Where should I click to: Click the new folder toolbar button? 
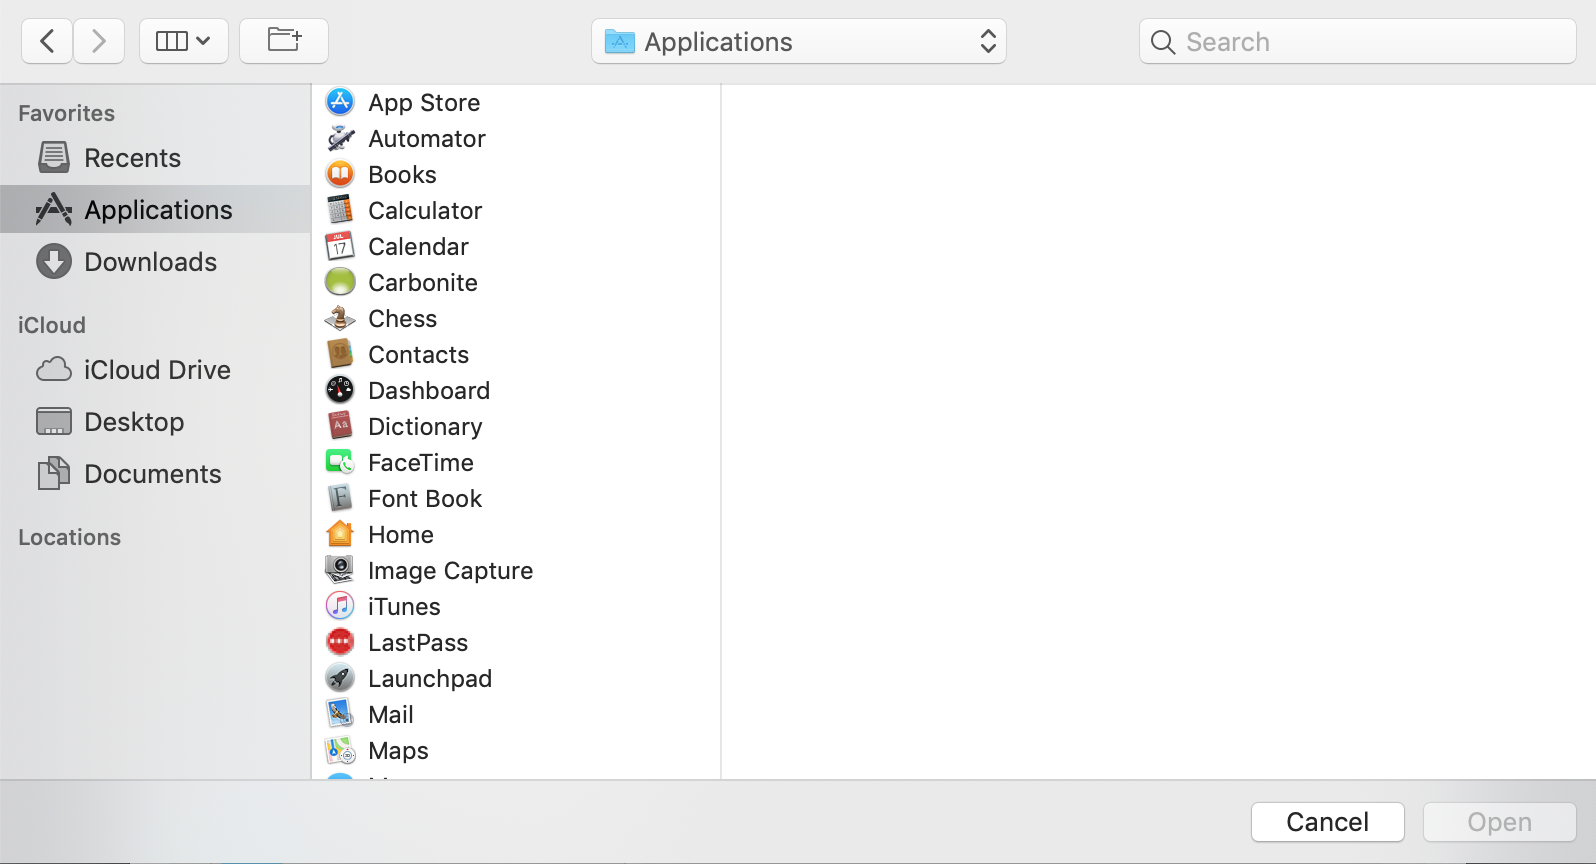[x=284, y=41]
